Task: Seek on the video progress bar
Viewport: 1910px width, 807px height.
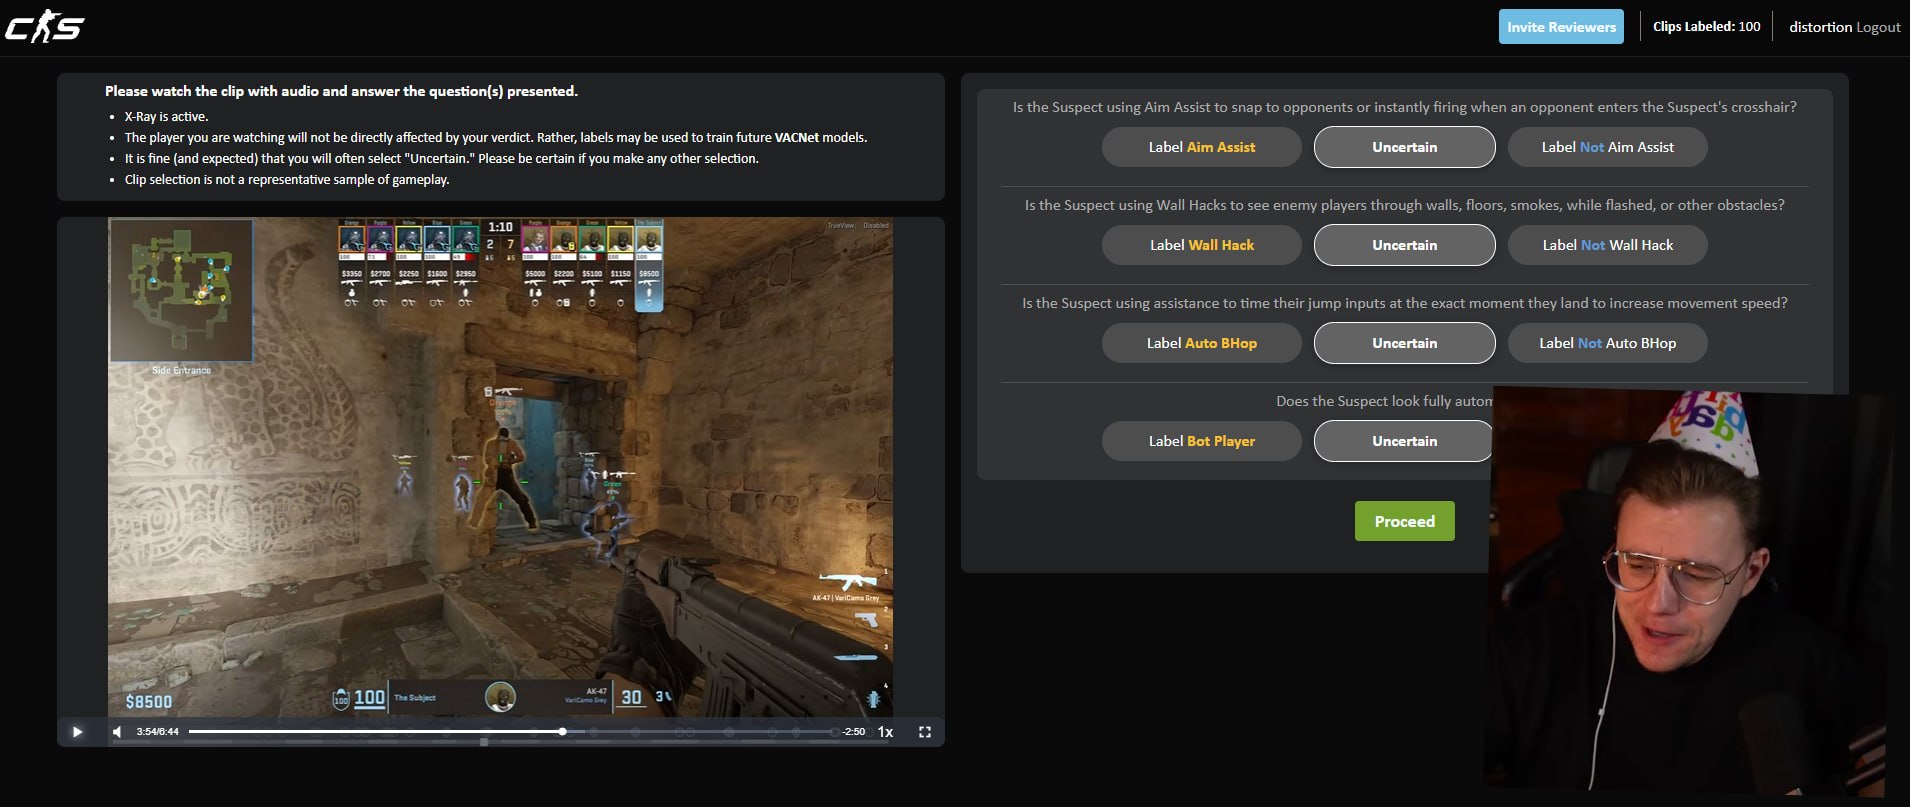Action: [512, 732]
